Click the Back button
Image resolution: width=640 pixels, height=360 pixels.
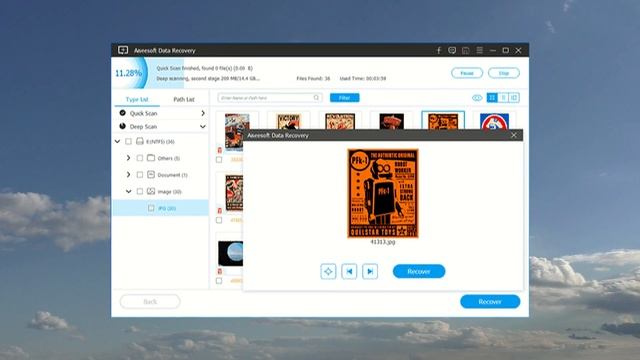150,302
